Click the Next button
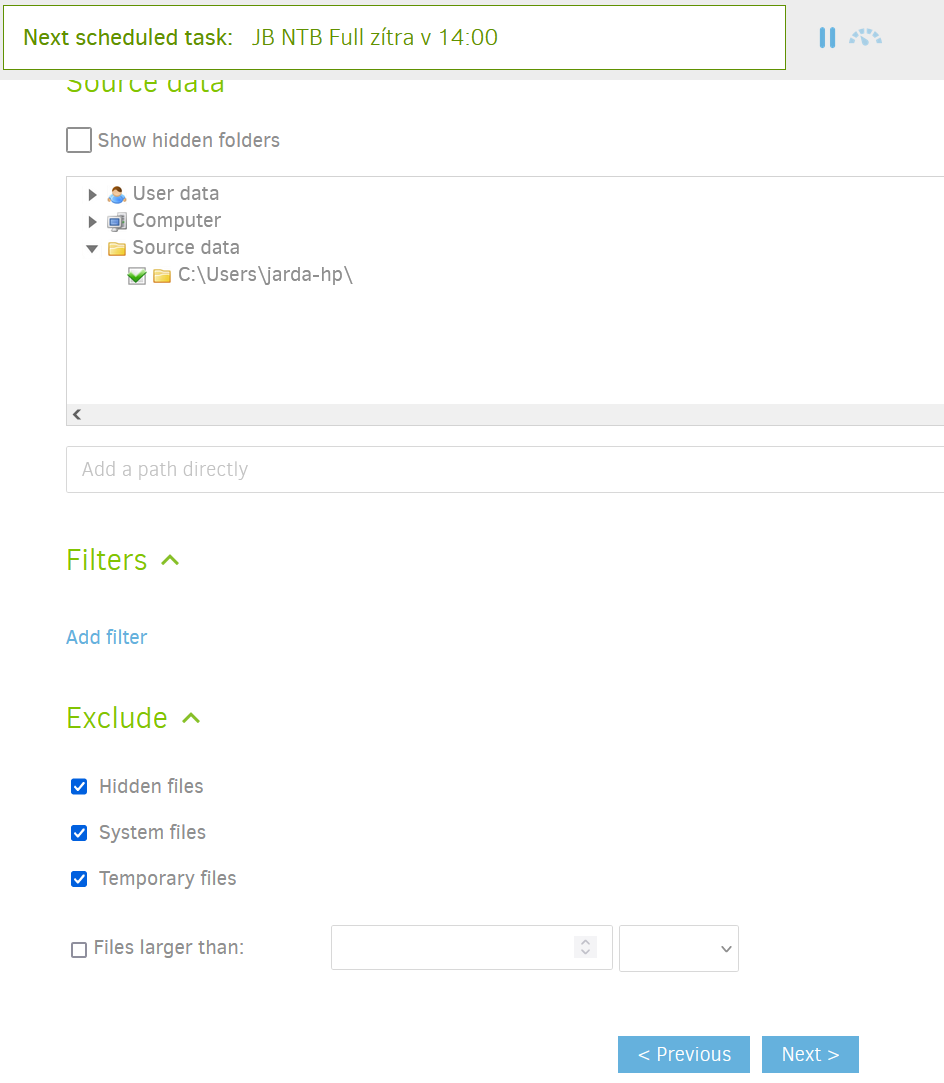Screen dimensions: 944x1083 click(810, 1054)
